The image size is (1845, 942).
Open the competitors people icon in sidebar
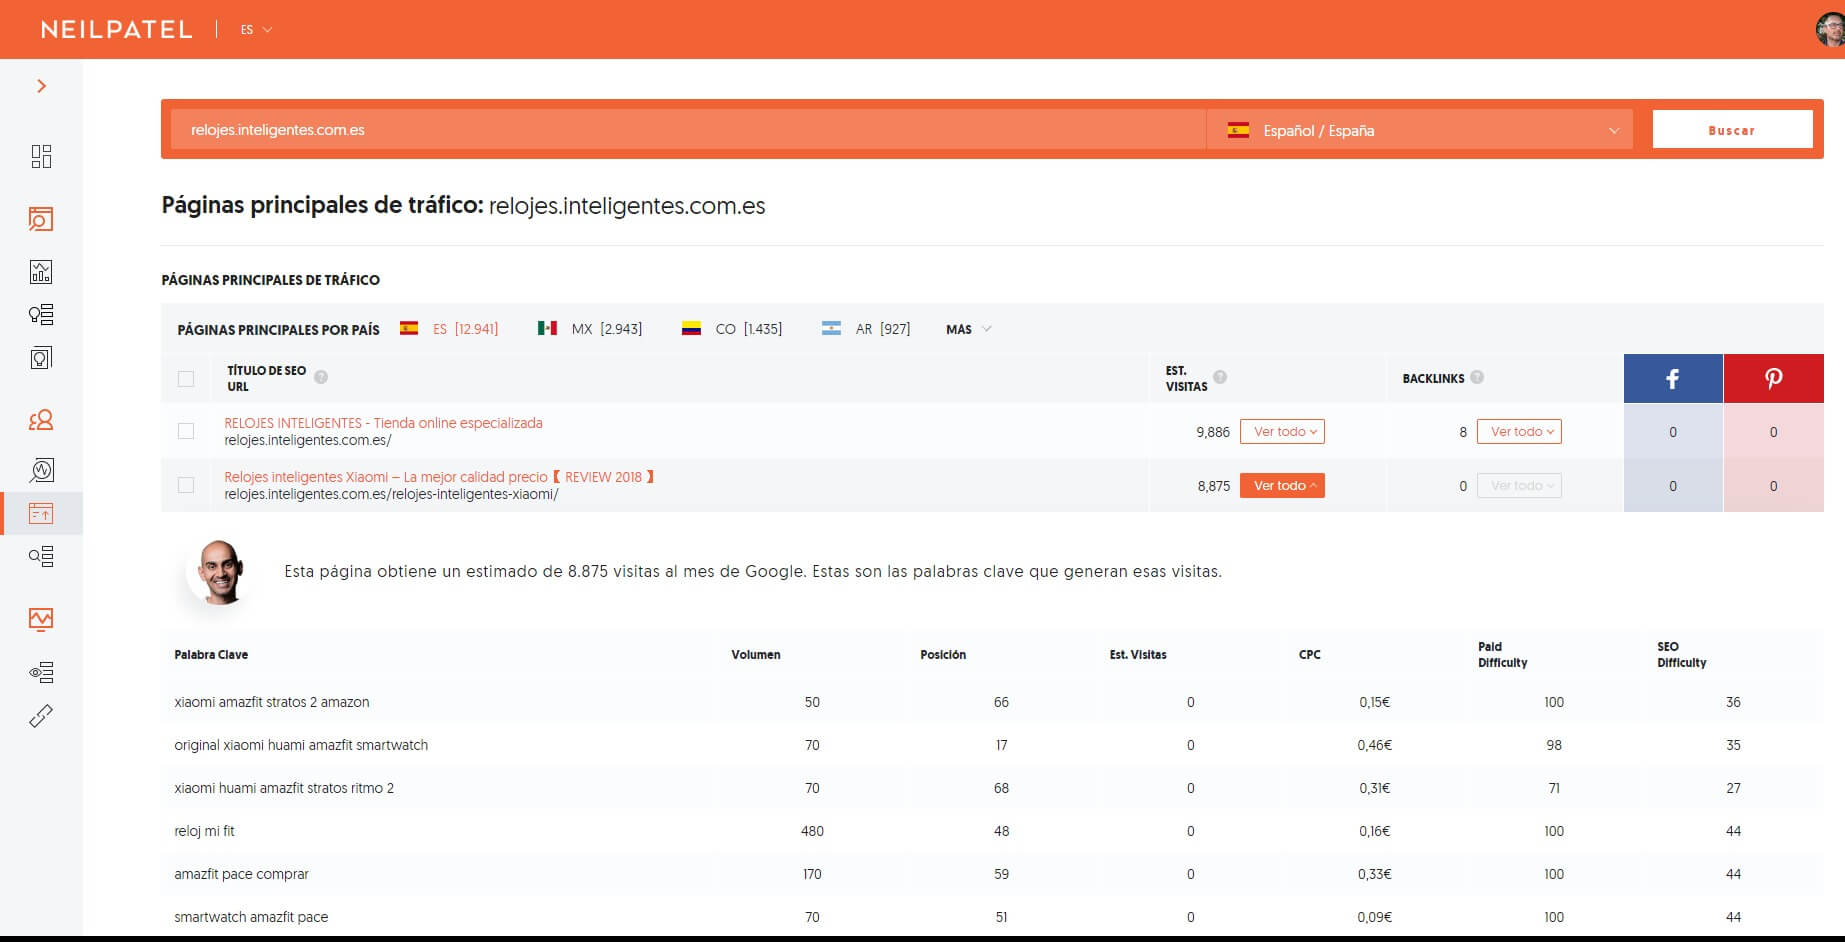point(41,420)
